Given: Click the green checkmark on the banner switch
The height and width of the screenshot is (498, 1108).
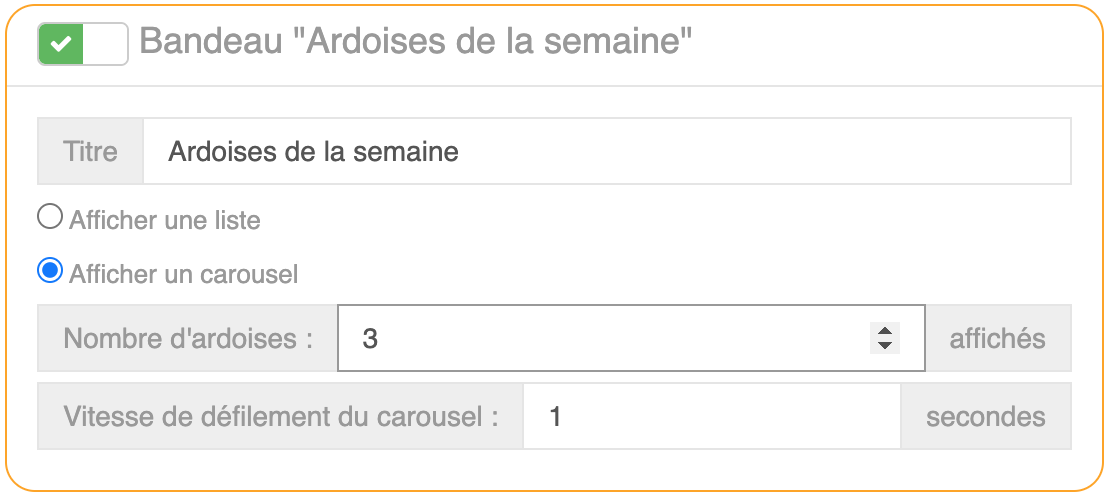Looking at the screenshot, I should (61, 44).
